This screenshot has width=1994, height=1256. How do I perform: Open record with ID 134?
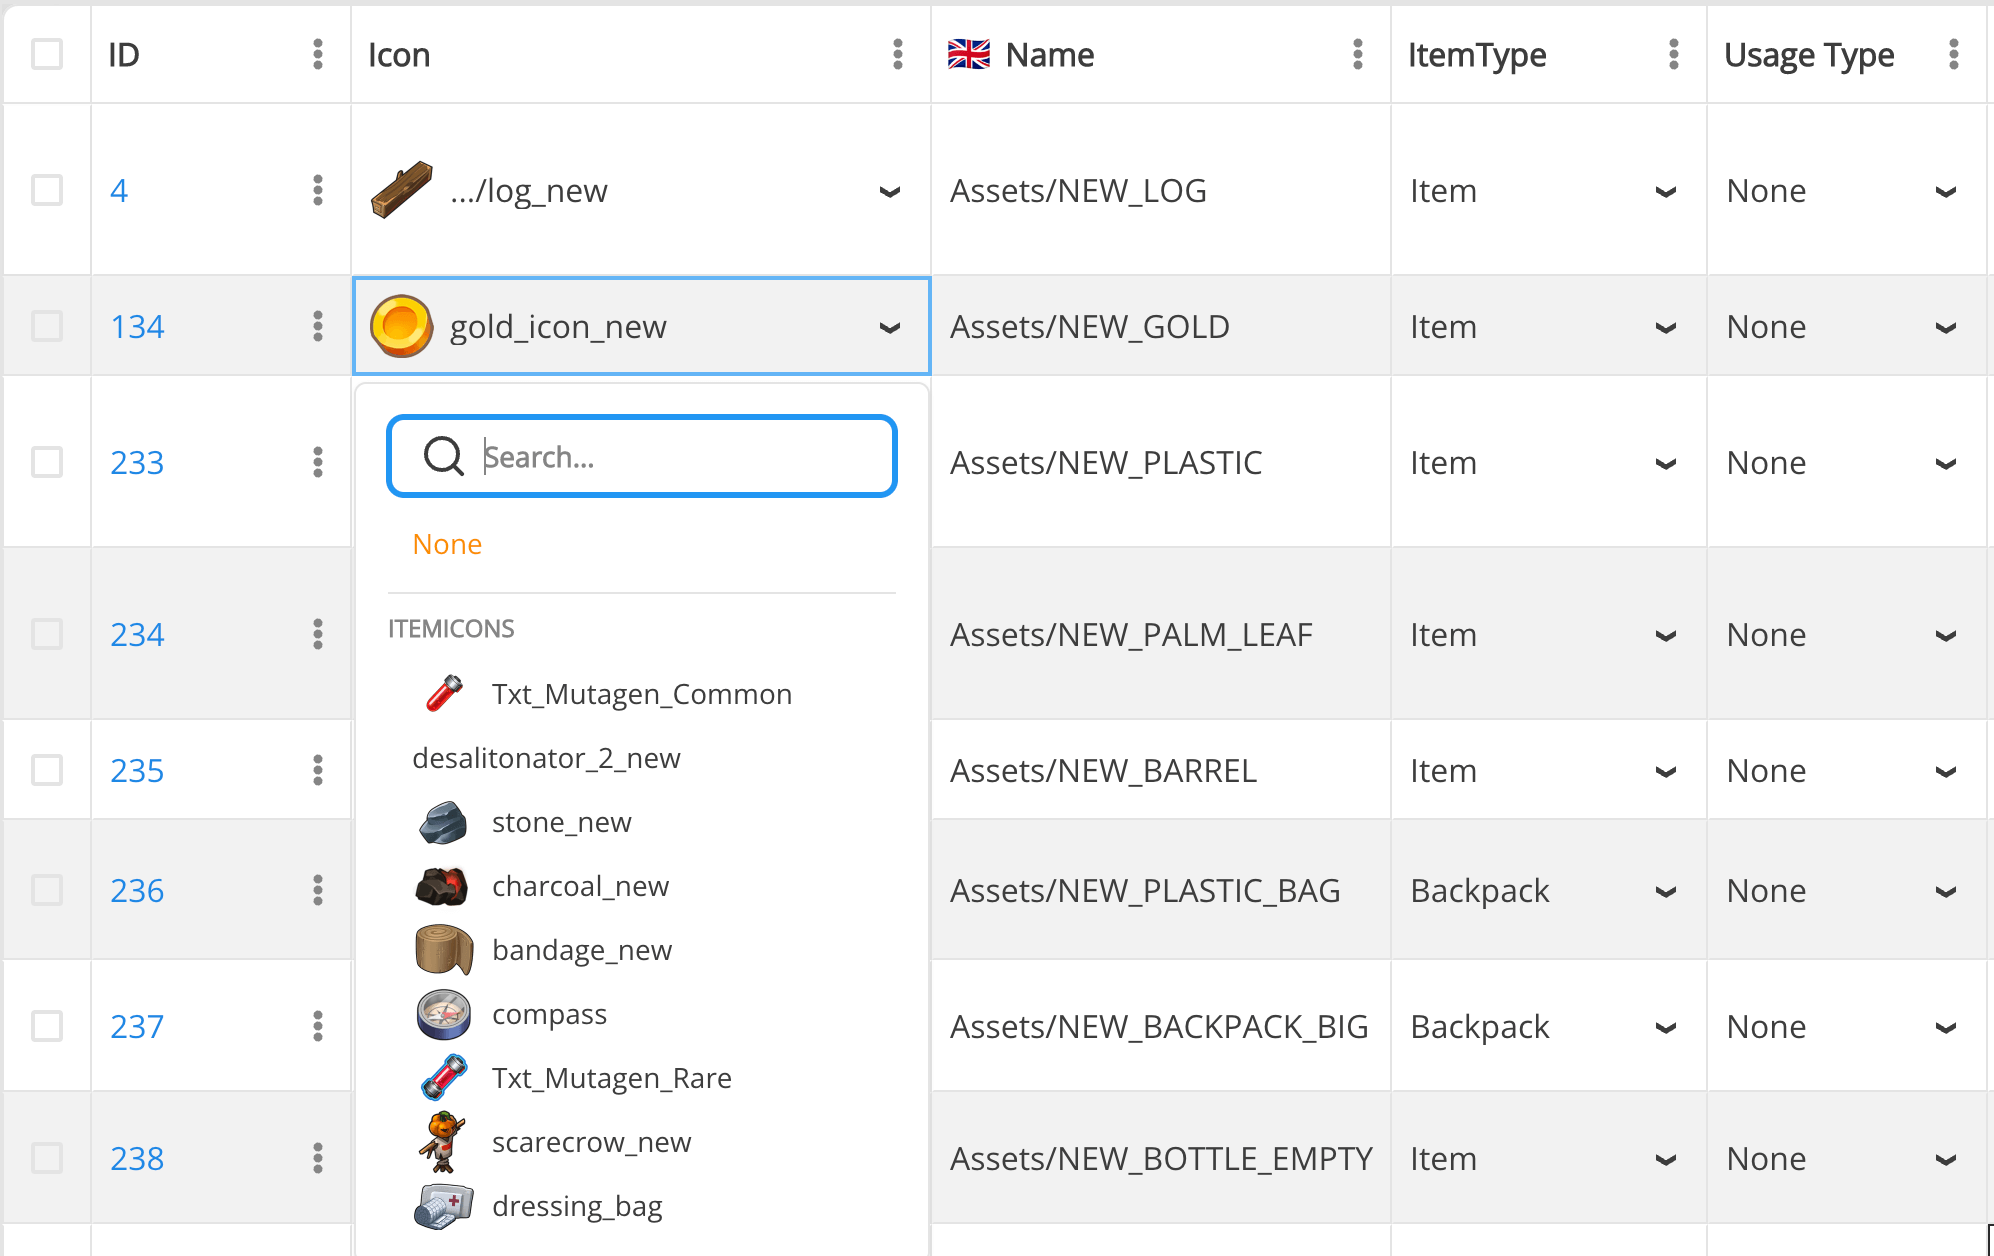click(136, 326)
